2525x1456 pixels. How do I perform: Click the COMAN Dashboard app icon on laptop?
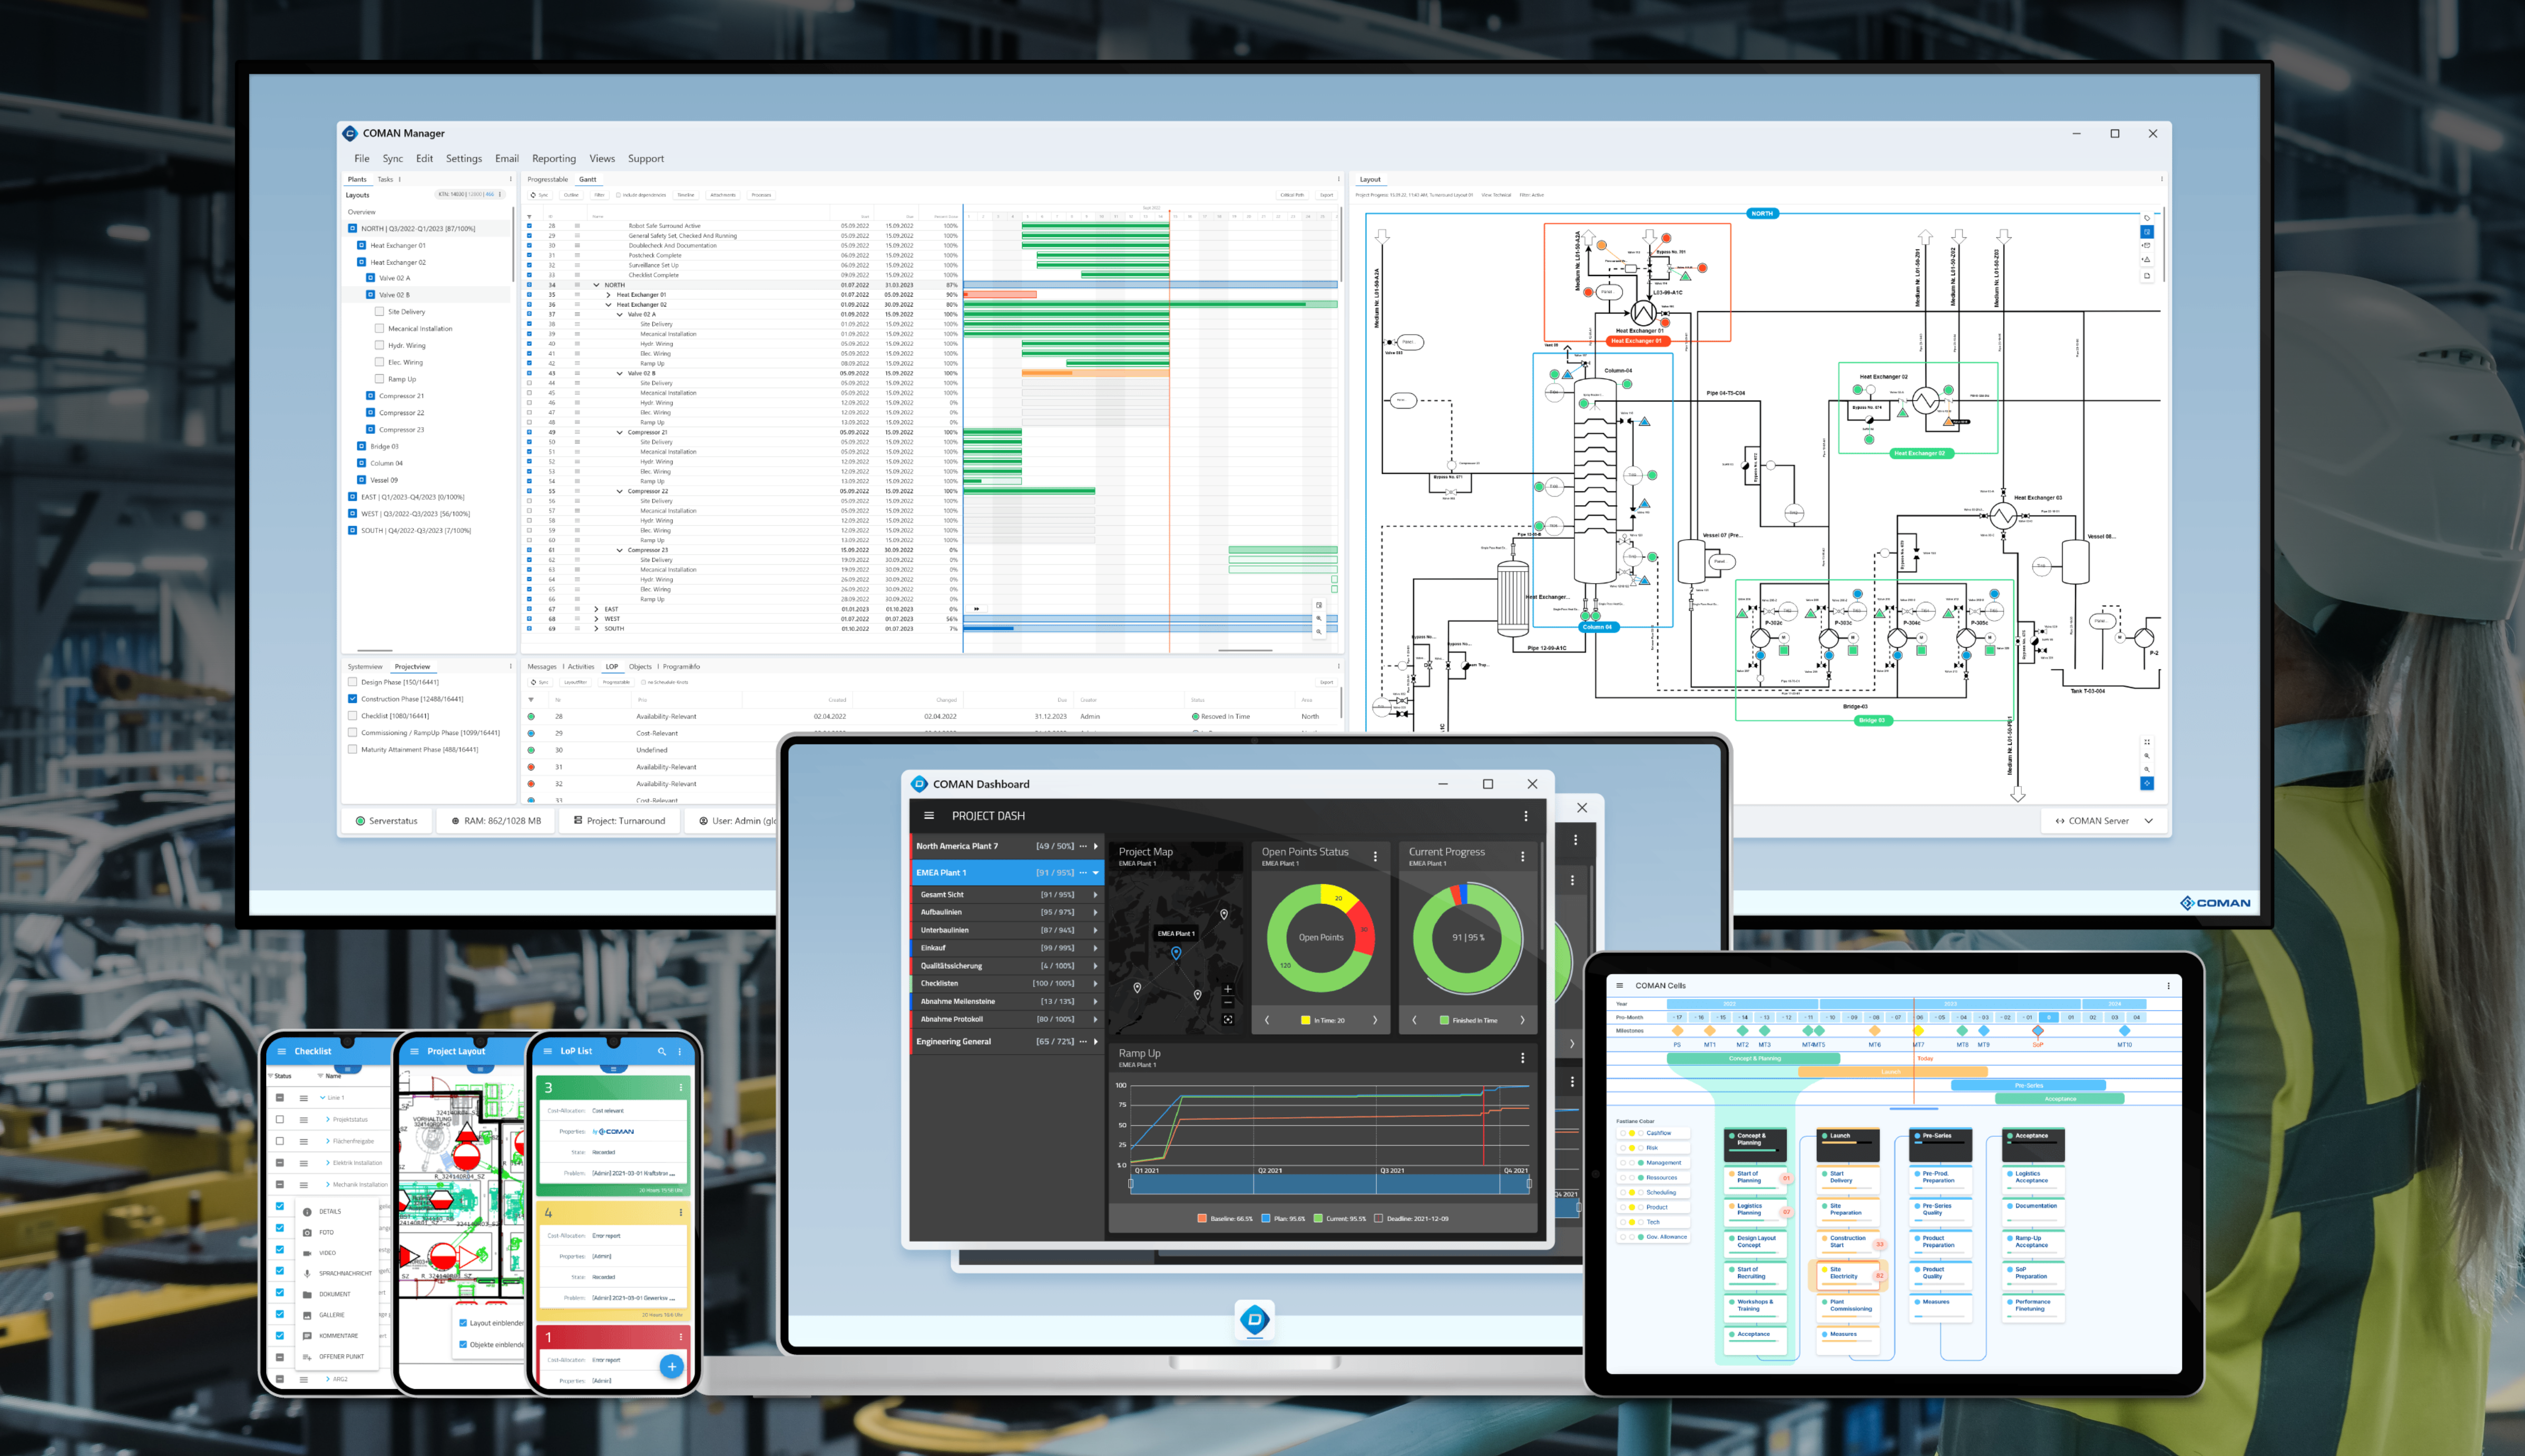click(x=1254, y=1319)
